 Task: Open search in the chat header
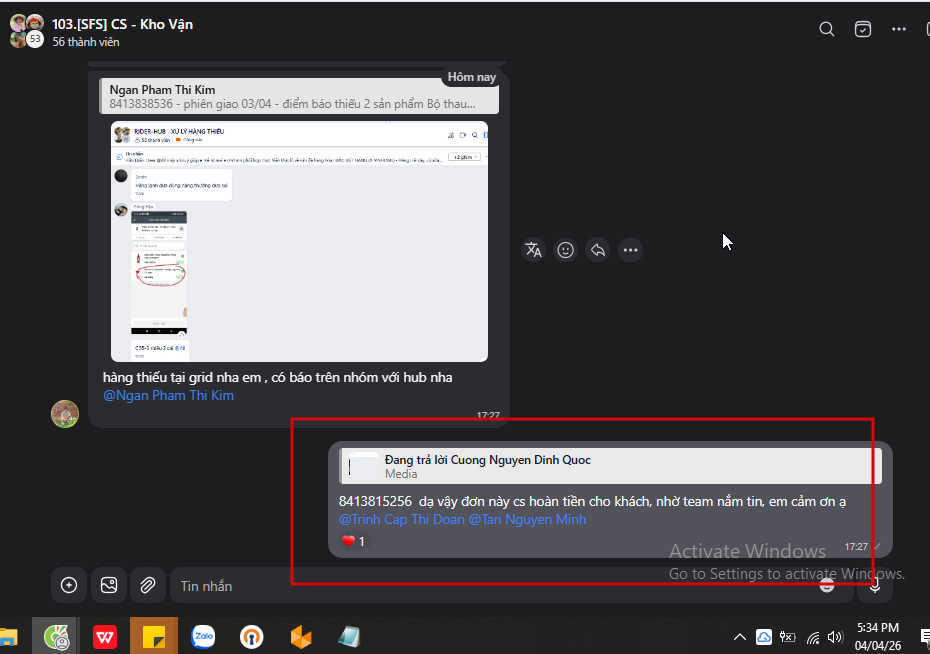coord(827,29)
